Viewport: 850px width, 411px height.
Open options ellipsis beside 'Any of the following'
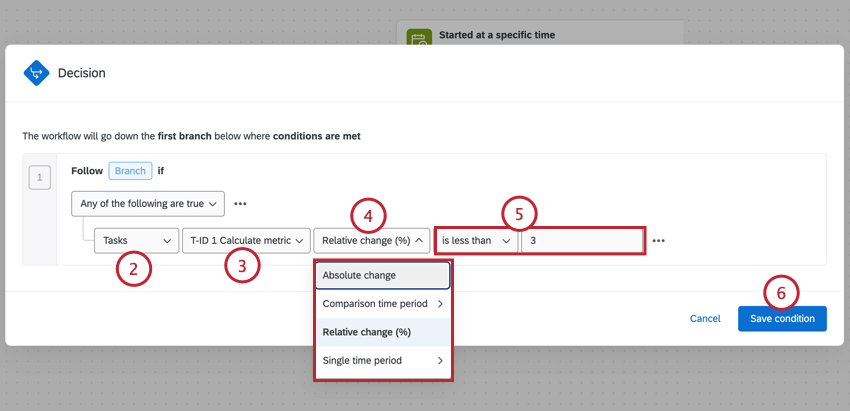tap(240, 203)
